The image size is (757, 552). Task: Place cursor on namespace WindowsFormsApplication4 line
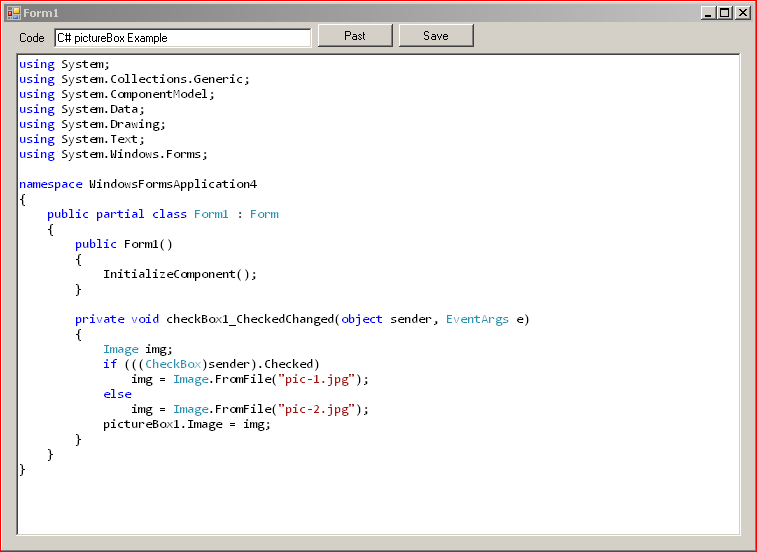(x=138, y=184)
